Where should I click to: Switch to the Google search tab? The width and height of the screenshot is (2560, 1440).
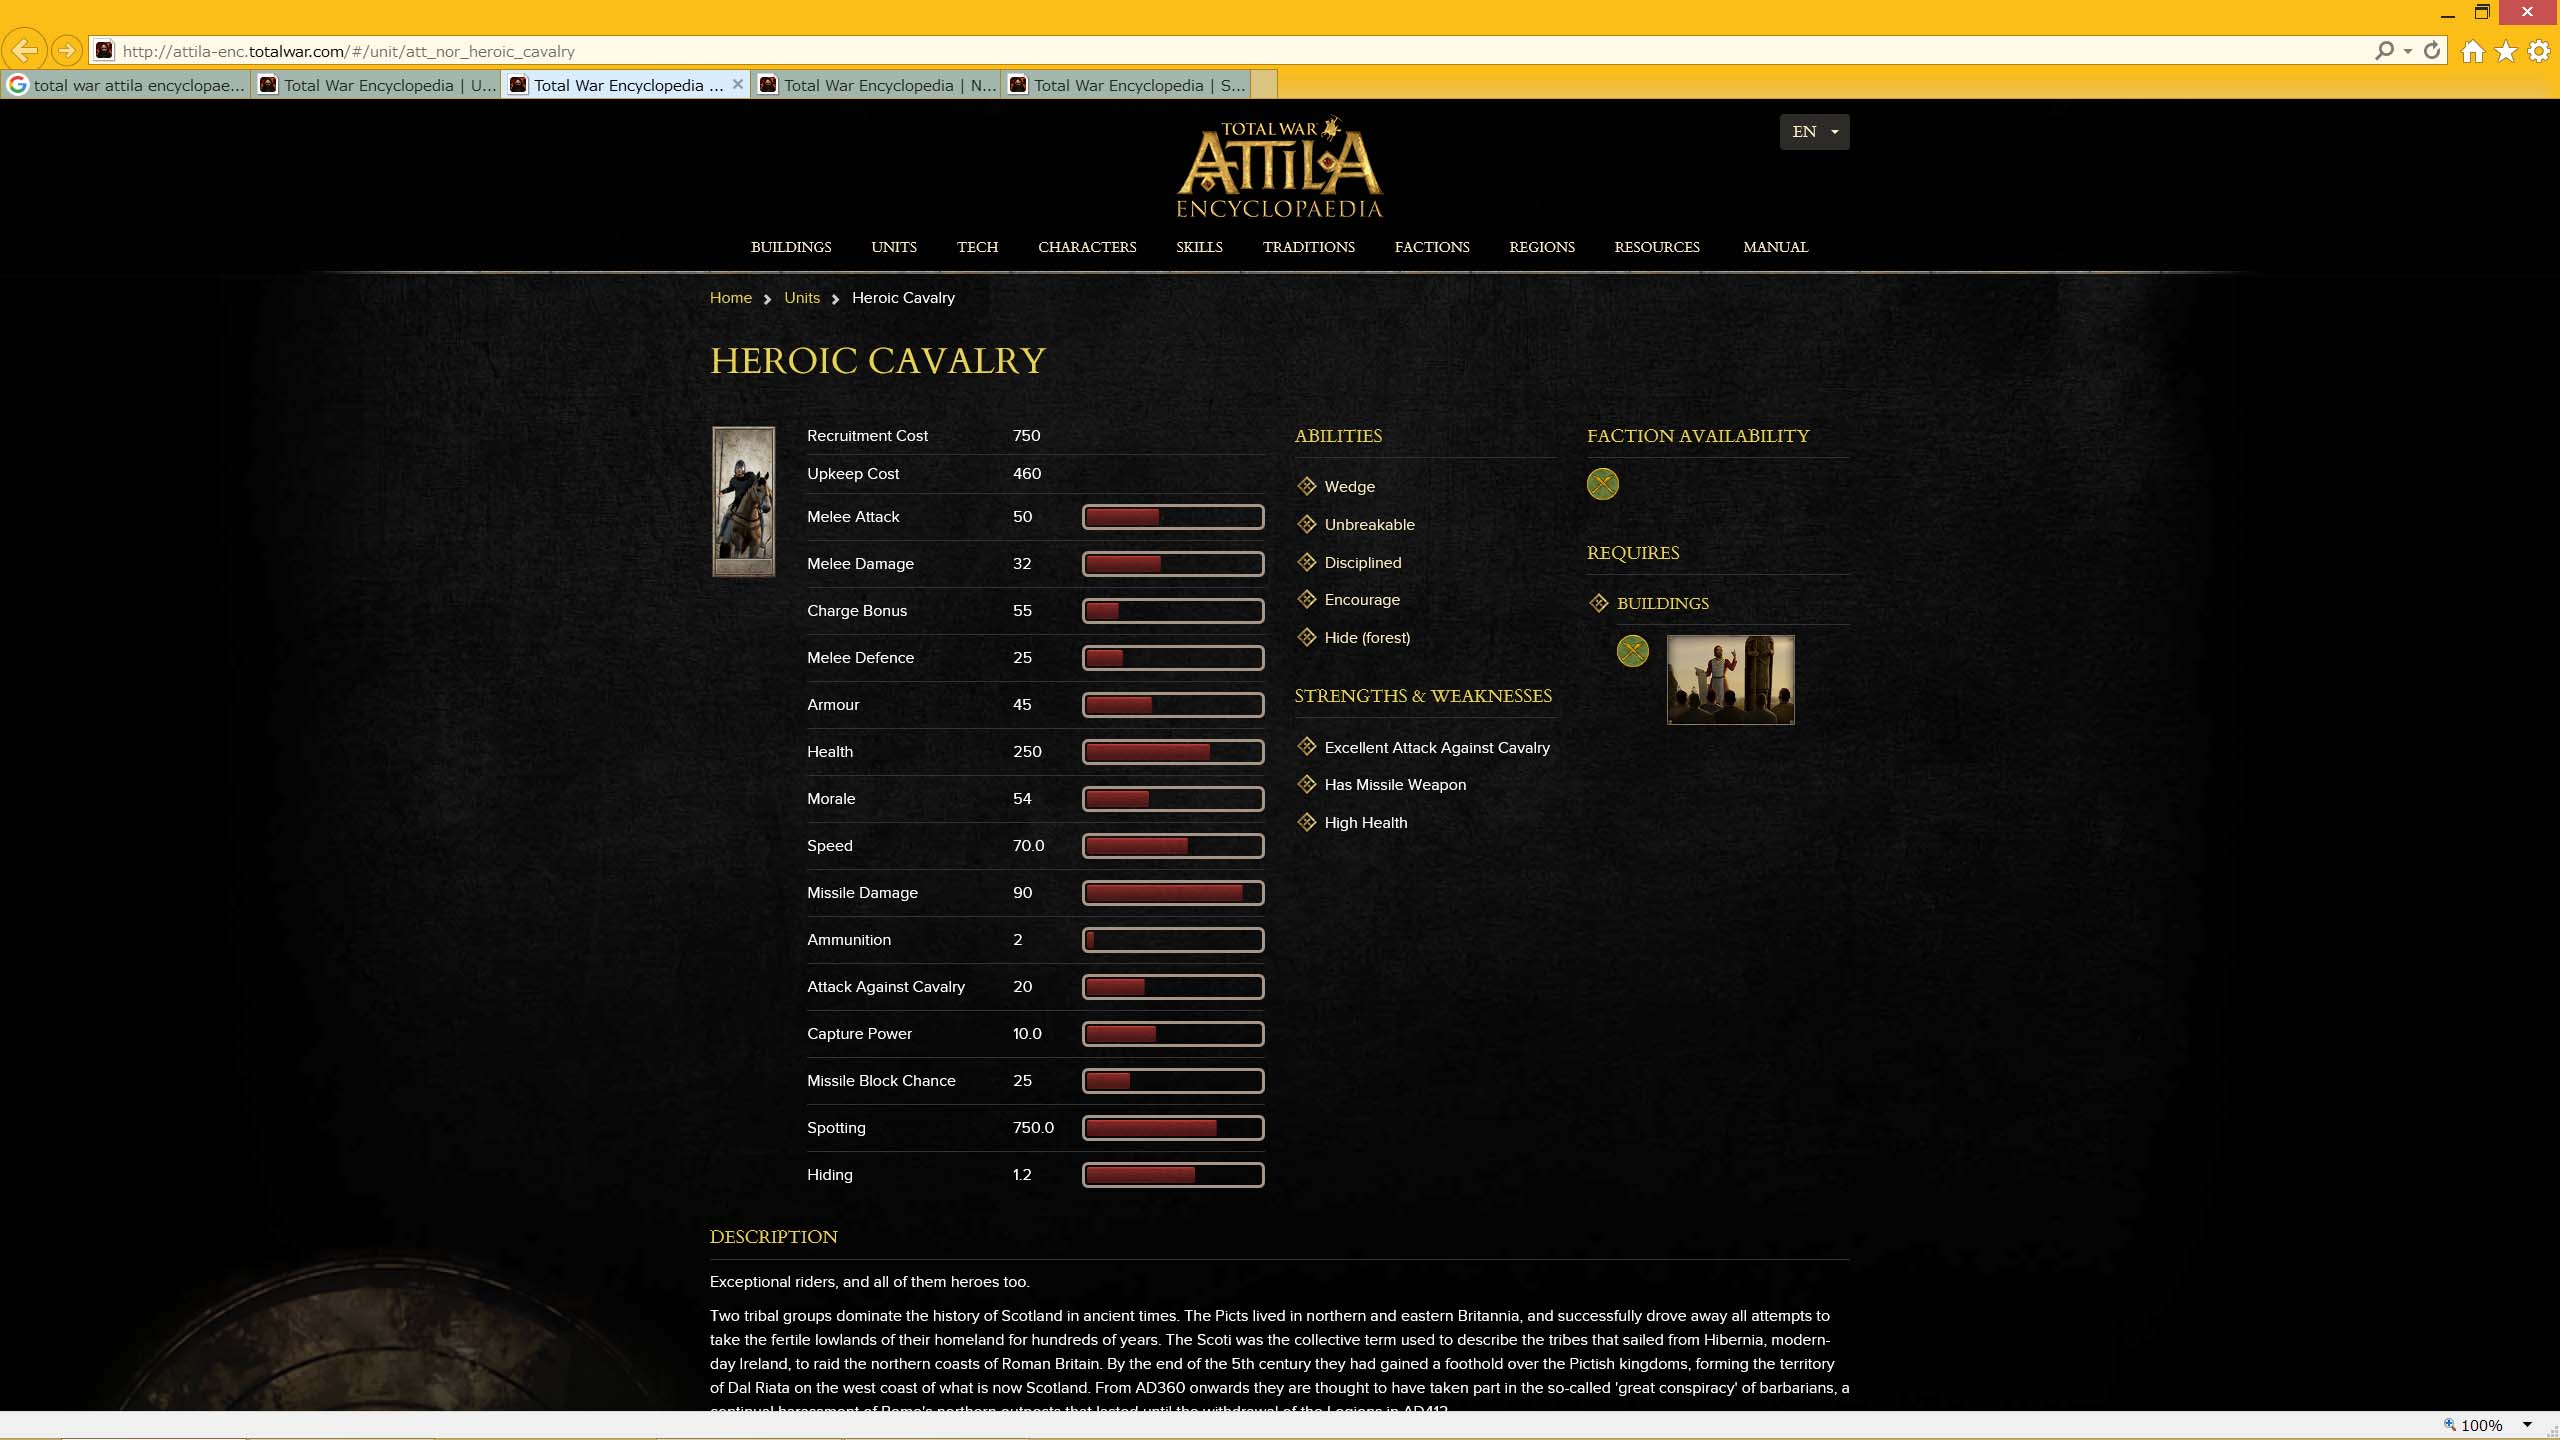pos(126,85)
